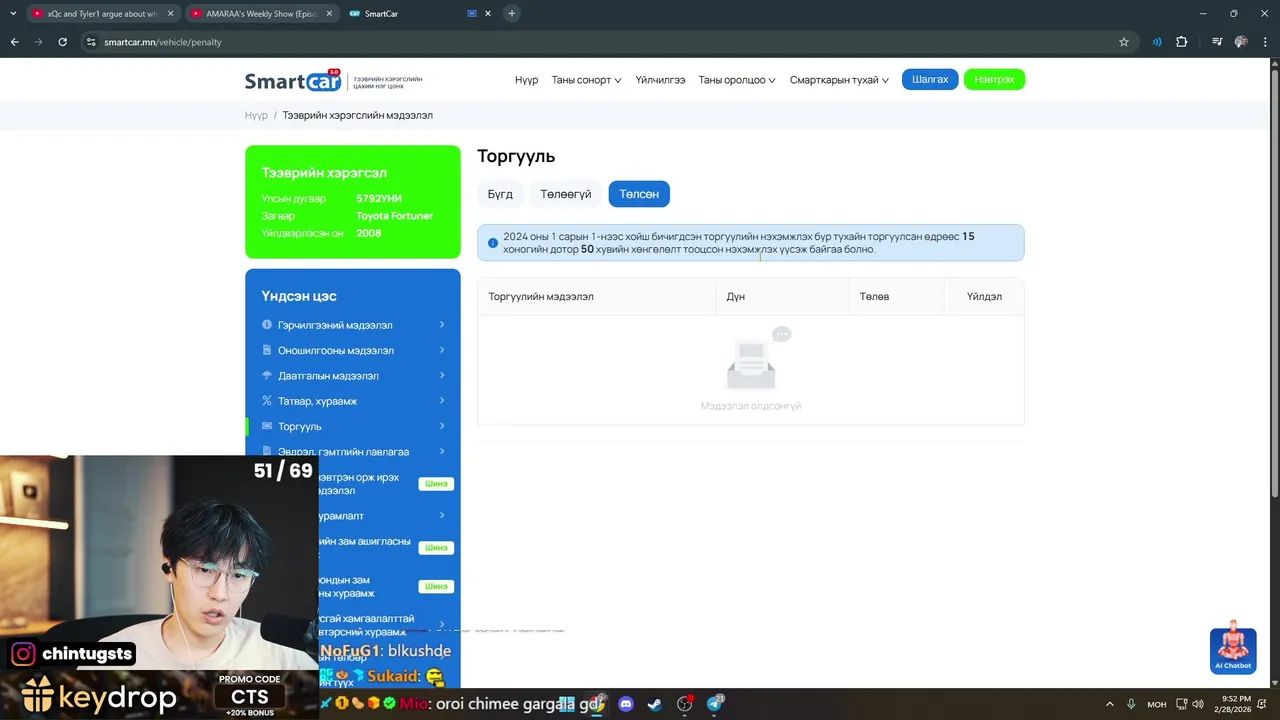Open Эвдрэл, гэмтлийн лавлагаа sidebar item
The width and height of the screenshot is (1280, 720).
tap(353, 451)
